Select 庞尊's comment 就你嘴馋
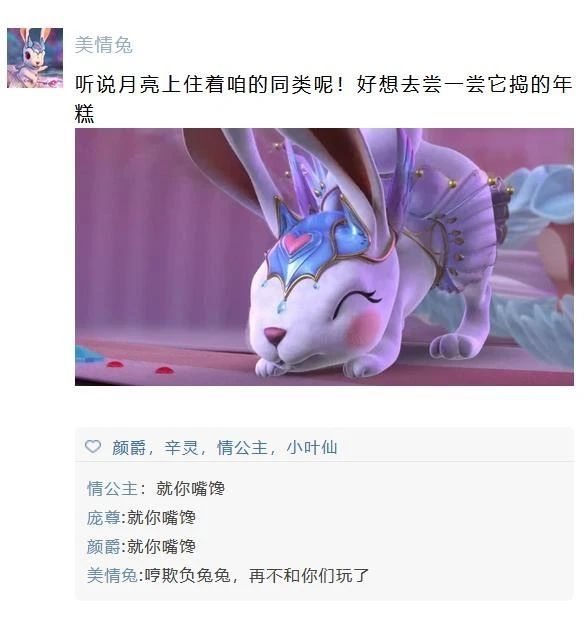The image size is (585, 638). point(162,518)
